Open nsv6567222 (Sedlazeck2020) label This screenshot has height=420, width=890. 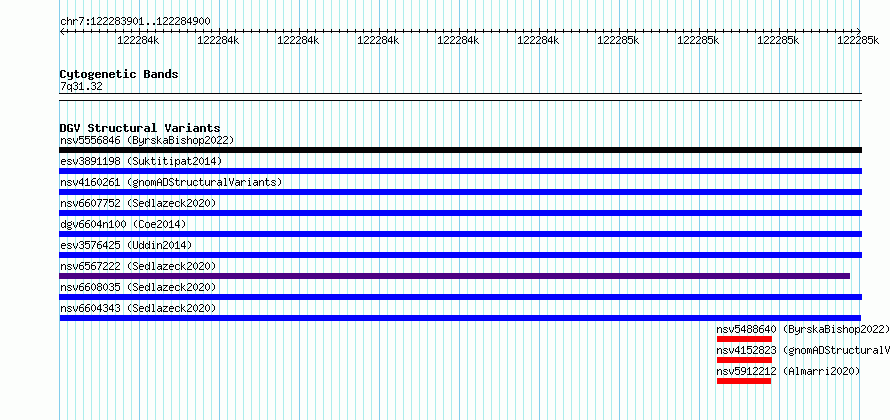pos(138,266)
